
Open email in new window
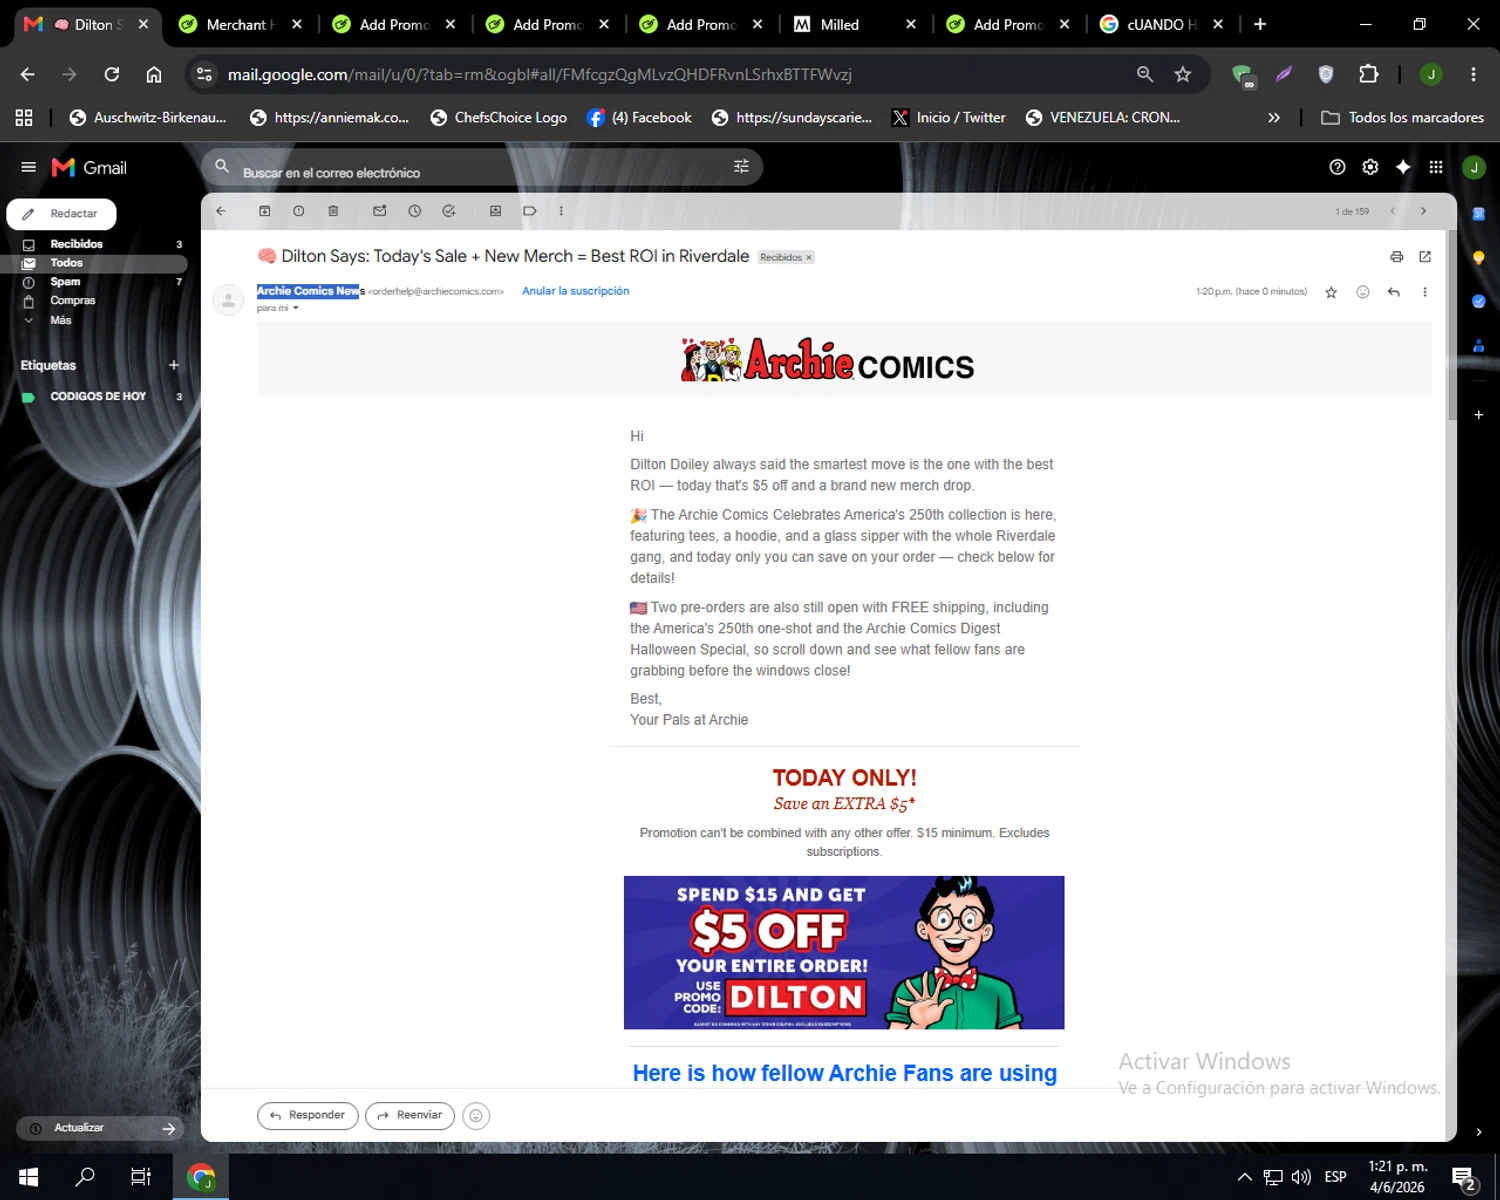(1425, 257)
